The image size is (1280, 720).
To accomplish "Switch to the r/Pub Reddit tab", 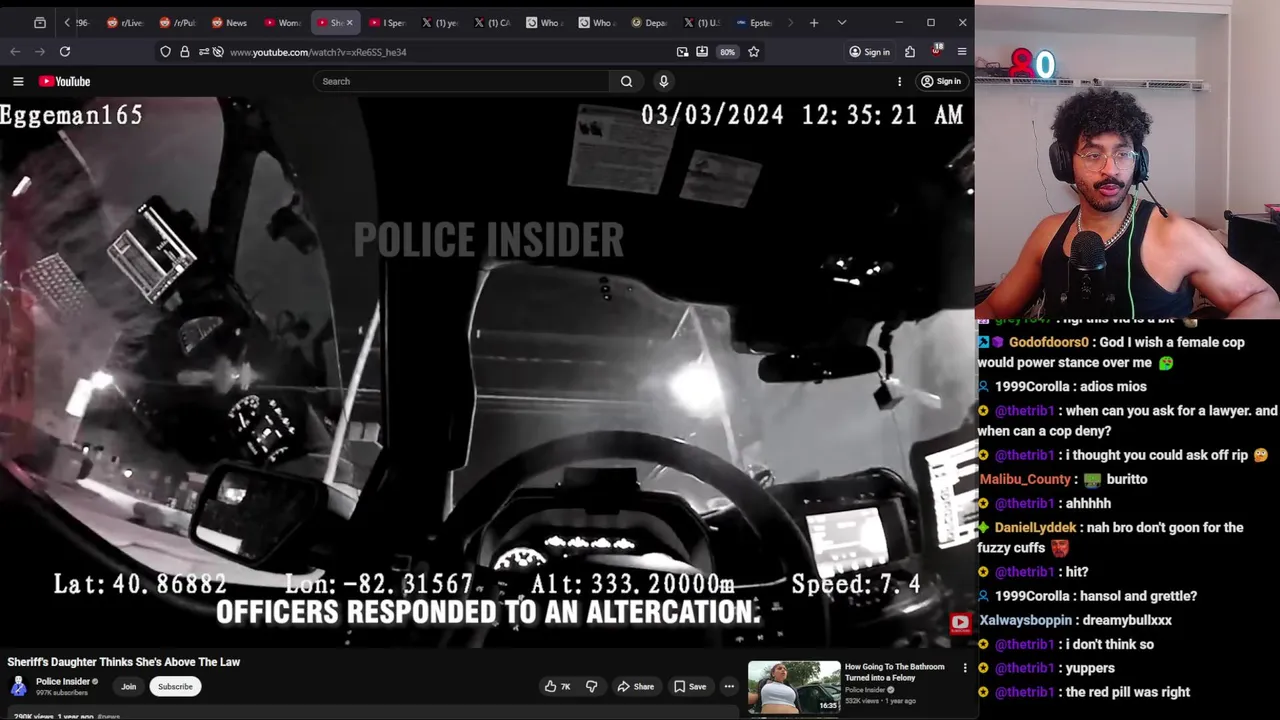I will [x=177, y=22].
